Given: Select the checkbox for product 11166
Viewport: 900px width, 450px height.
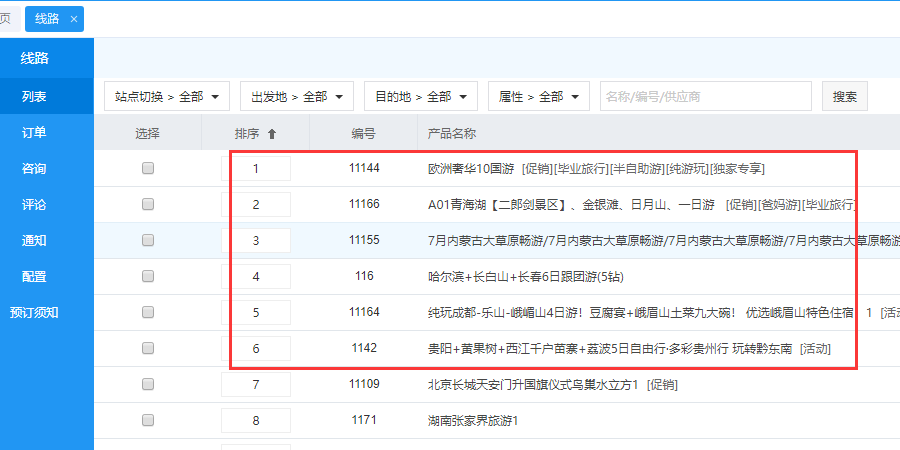Looking at the screenshot, I should coord(148,204).
